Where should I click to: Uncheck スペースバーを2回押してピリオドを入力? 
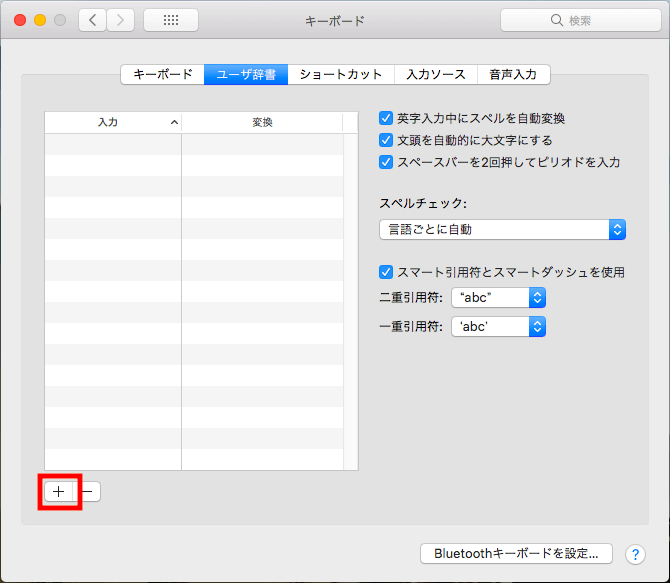pos(386,162)
